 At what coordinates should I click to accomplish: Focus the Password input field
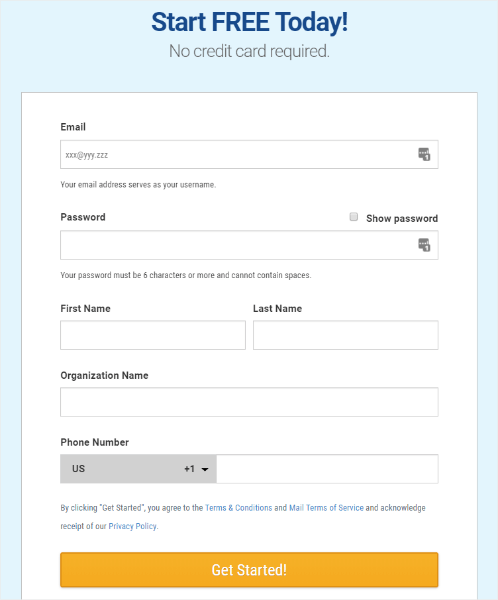[x=249, y=245]
